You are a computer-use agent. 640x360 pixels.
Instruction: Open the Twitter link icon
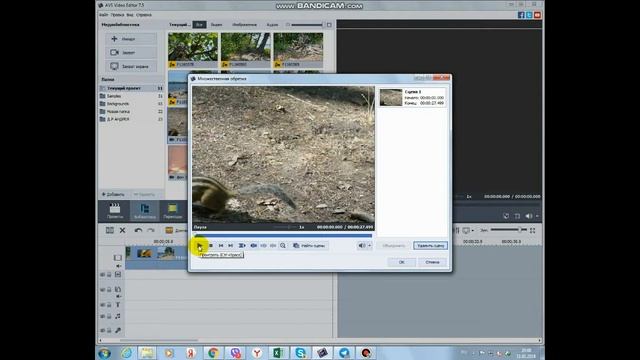[x=529, y=15]
